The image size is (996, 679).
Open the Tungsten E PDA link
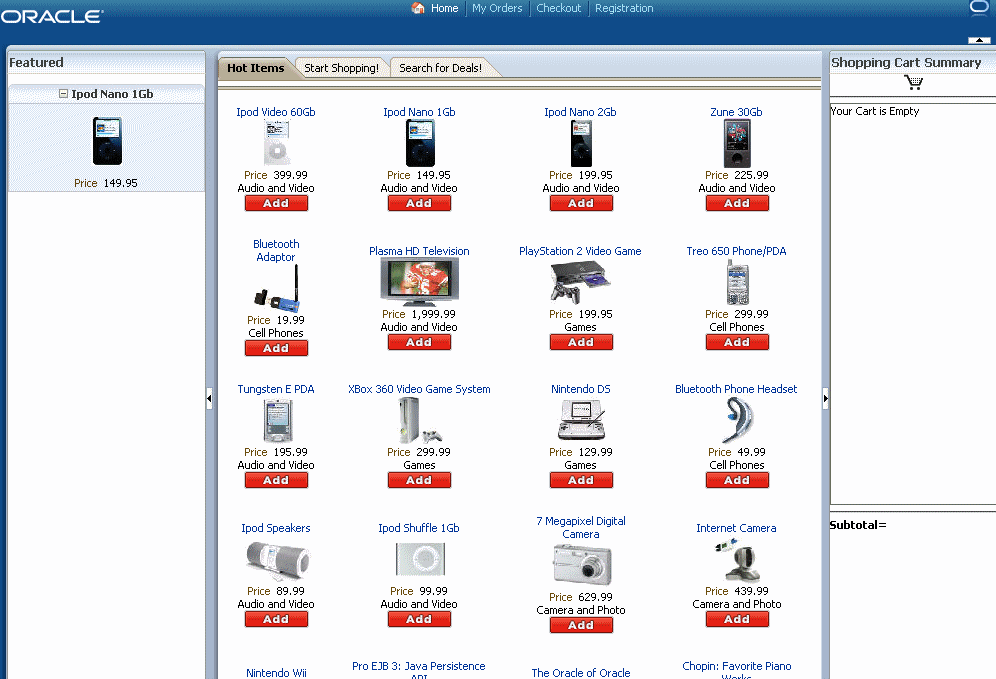pyautogui.click(x=276, y=389)
